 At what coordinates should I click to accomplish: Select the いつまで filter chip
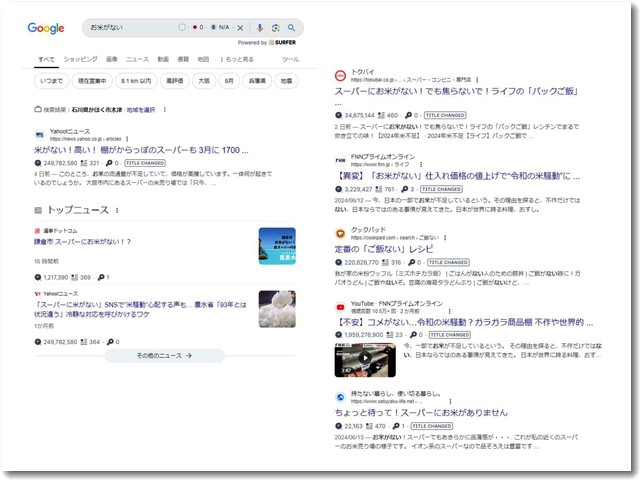tap(51, 81)
